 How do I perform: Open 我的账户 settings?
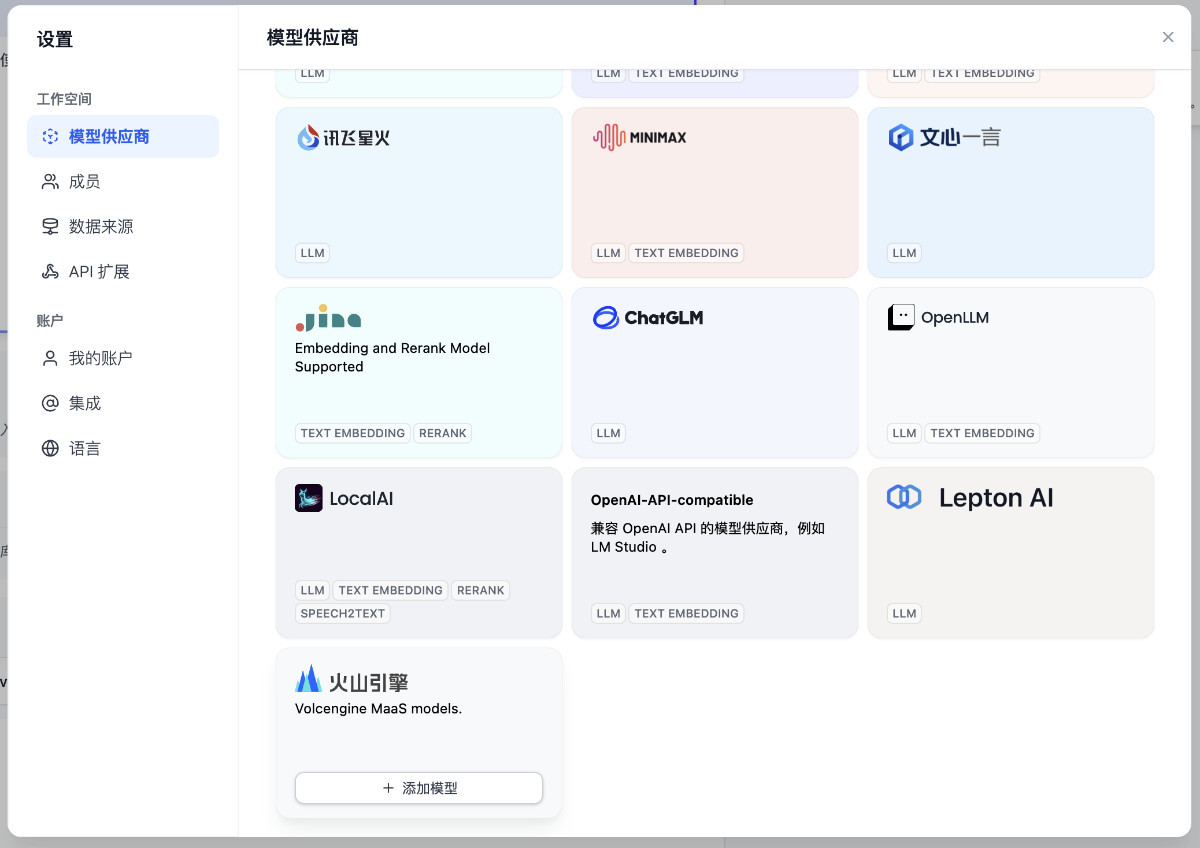pyautogui.click(x=123, y=358)
